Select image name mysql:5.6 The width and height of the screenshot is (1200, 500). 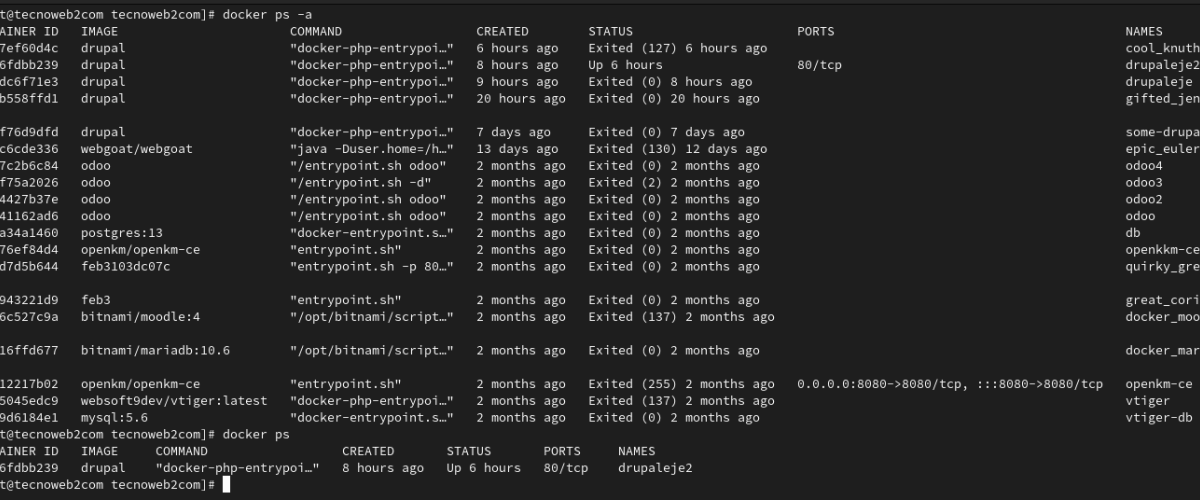point(115,418)
